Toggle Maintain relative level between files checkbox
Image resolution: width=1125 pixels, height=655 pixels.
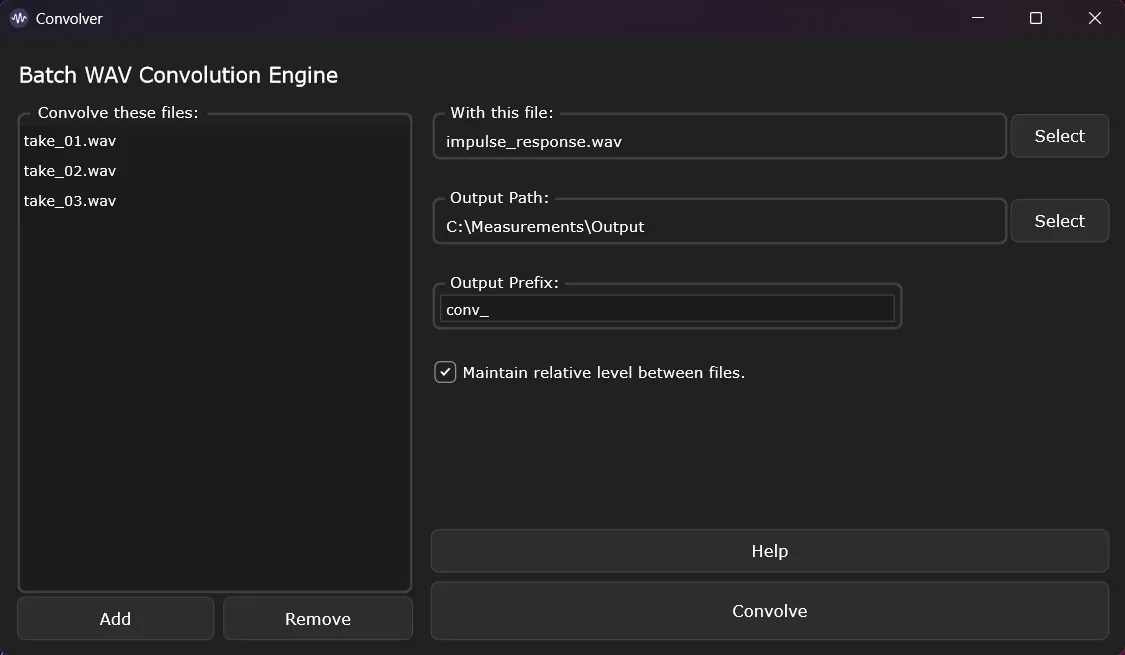pyautogui.click(x=445, y=372)
